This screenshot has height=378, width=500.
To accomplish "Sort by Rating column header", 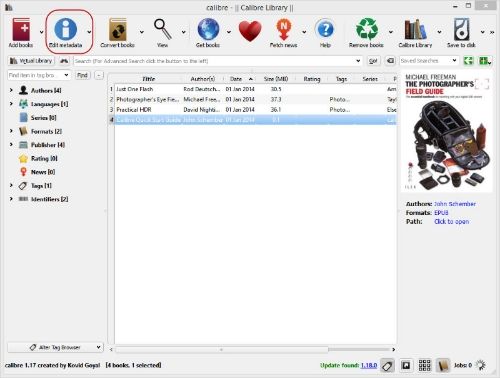I will 312,79.
